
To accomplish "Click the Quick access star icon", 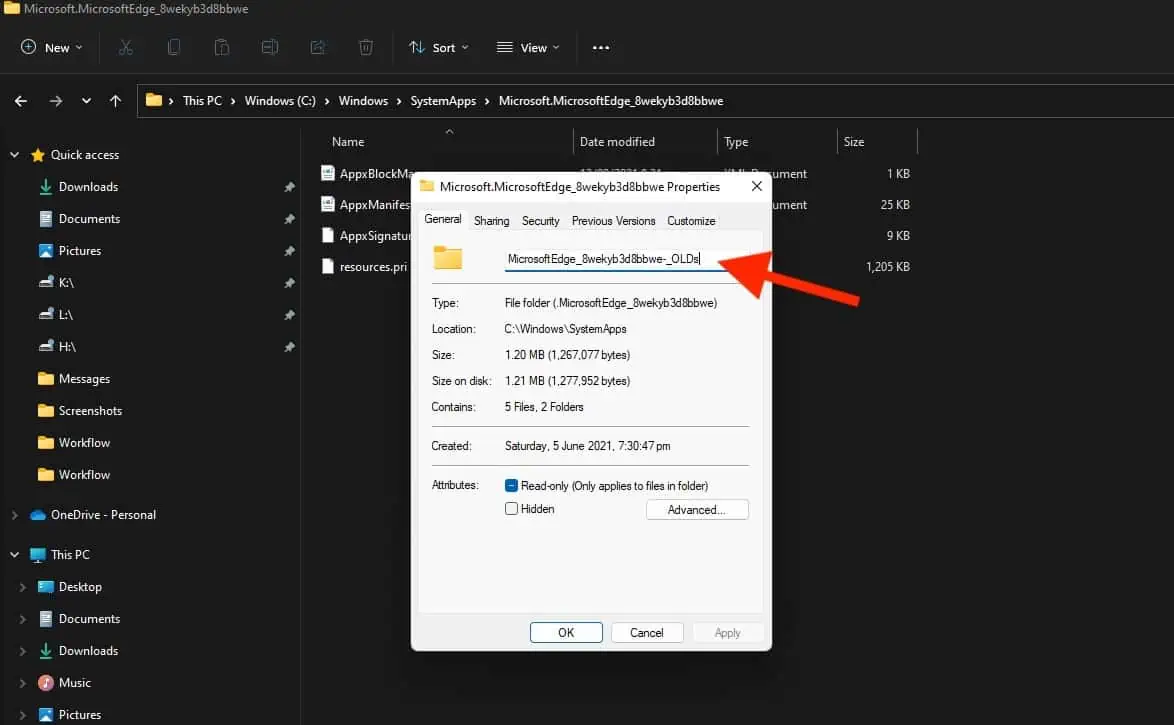I will 37,154.
